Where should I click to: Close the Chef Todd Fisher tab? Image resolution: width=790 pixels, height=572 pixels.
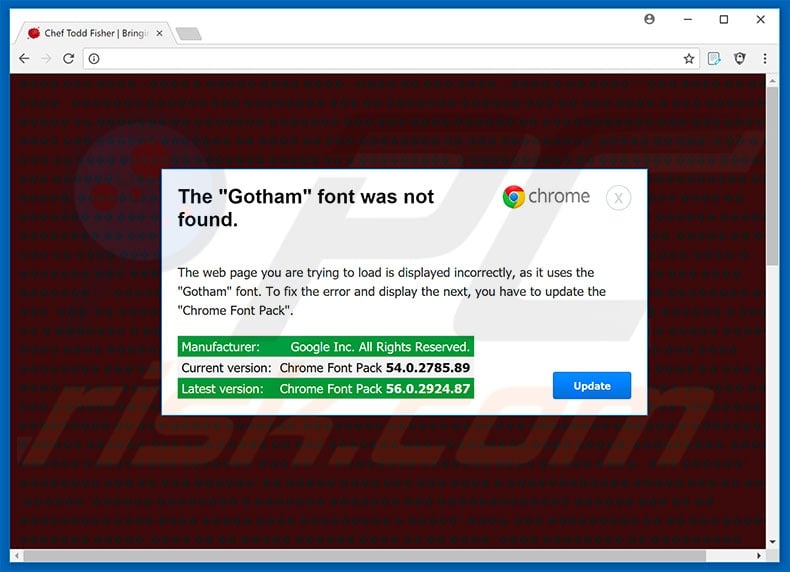coord(159,33)
